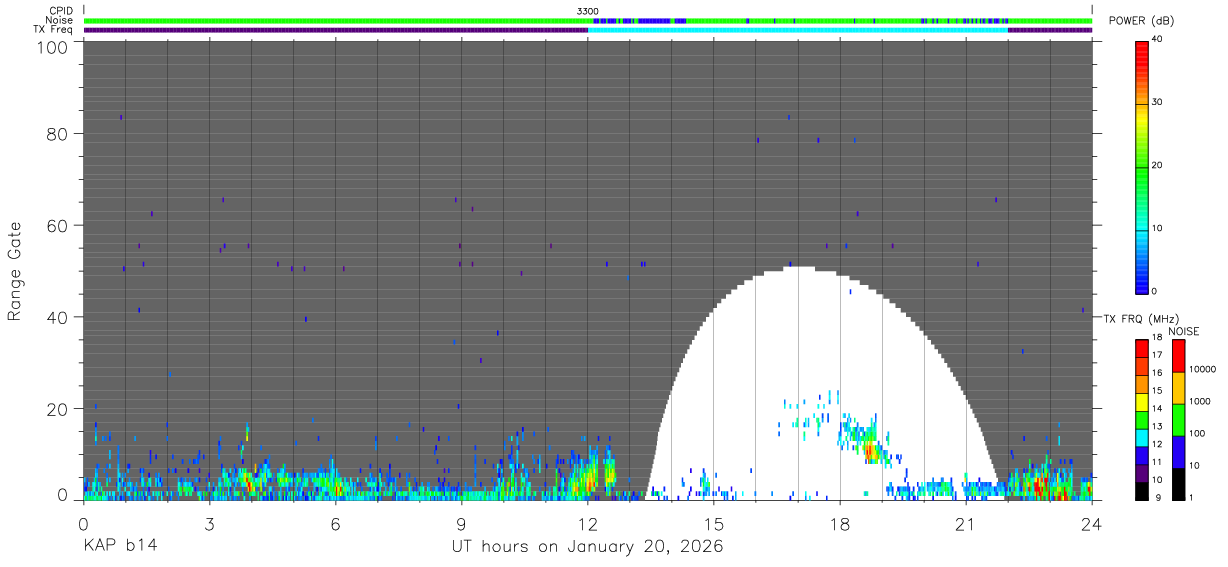Click the CPID label at top left
Image resolution: width=1228 pixels, height=567 pixels.
[x=61, y=10]
